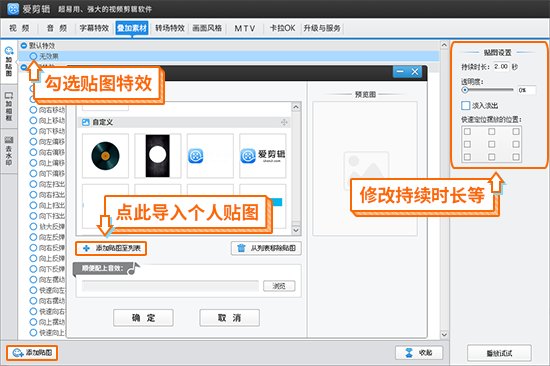Click sticker list scroll-up arrow
550x366 pixels.
pyautogui.click(x=296, y=107)
